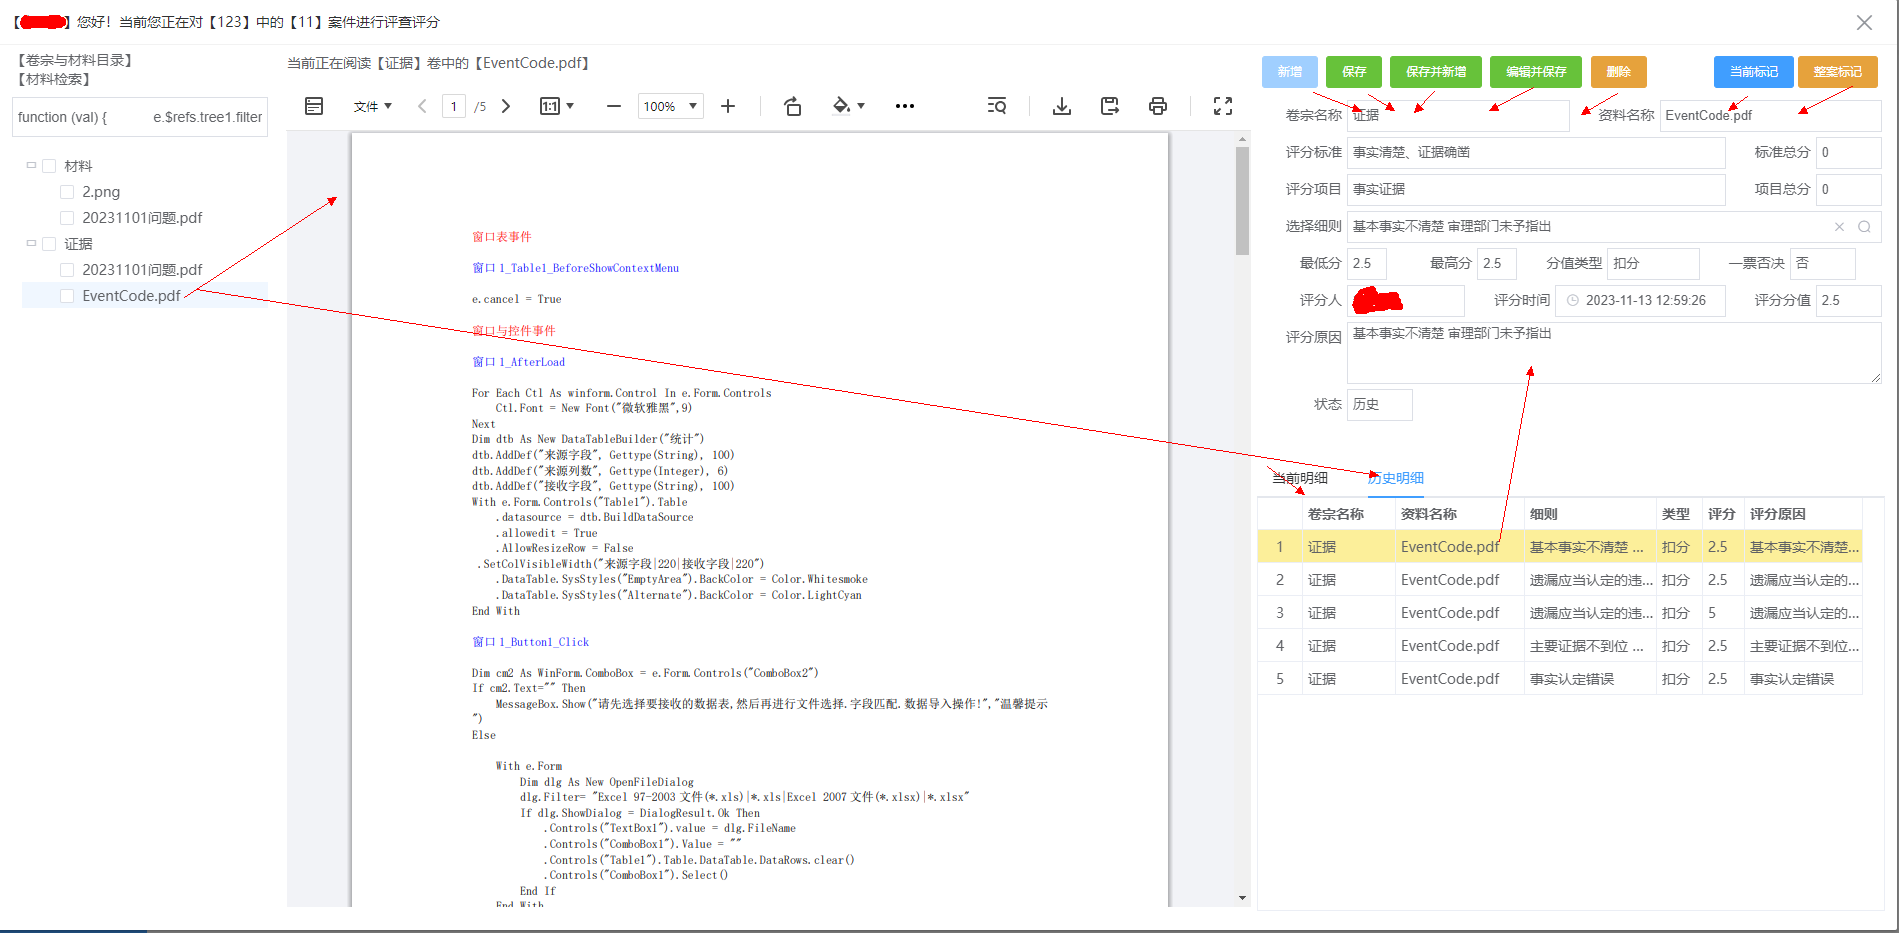
Task: Click the 新增 button
Action: (1290, 72)
